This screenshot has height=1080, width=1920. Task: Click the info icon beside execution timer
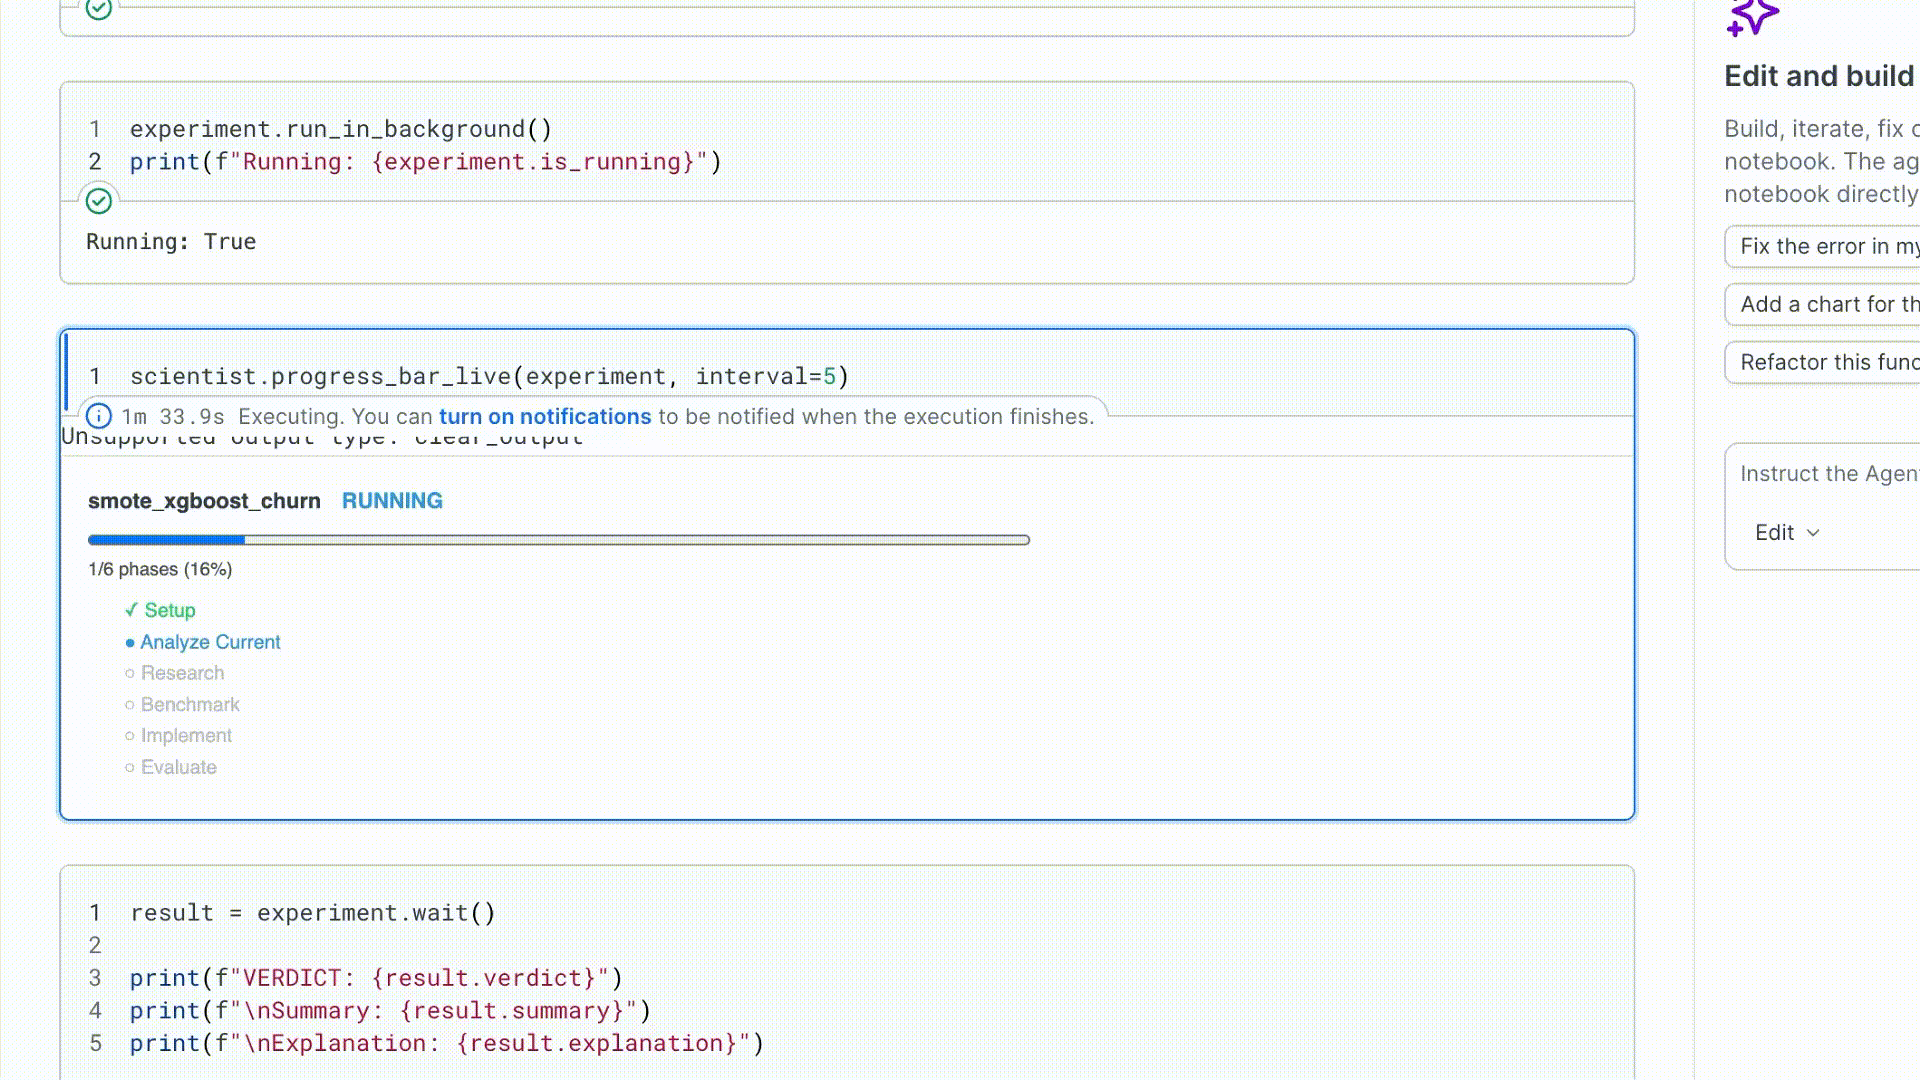pos(98,416)
